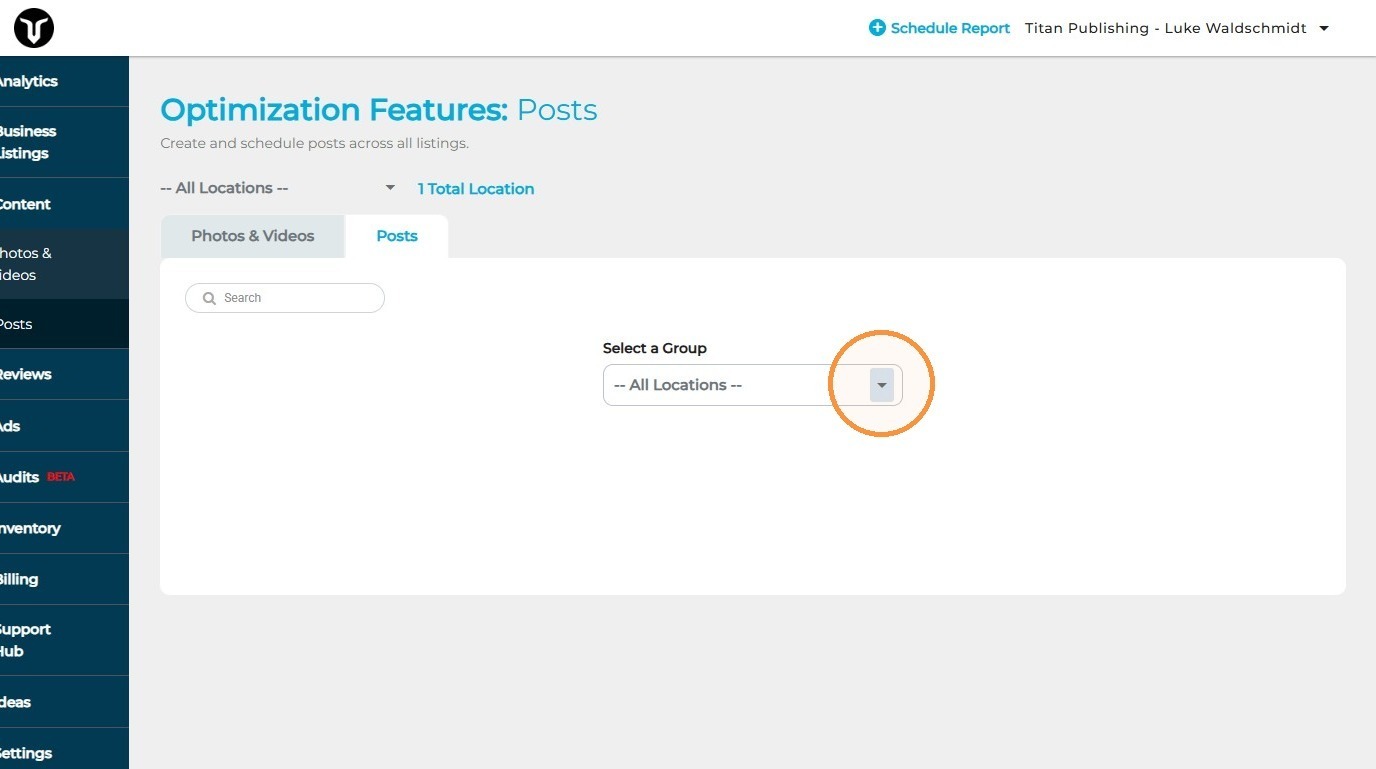
Task: Navigate to Ads in the sidebar
Action: tap(64, 426)
